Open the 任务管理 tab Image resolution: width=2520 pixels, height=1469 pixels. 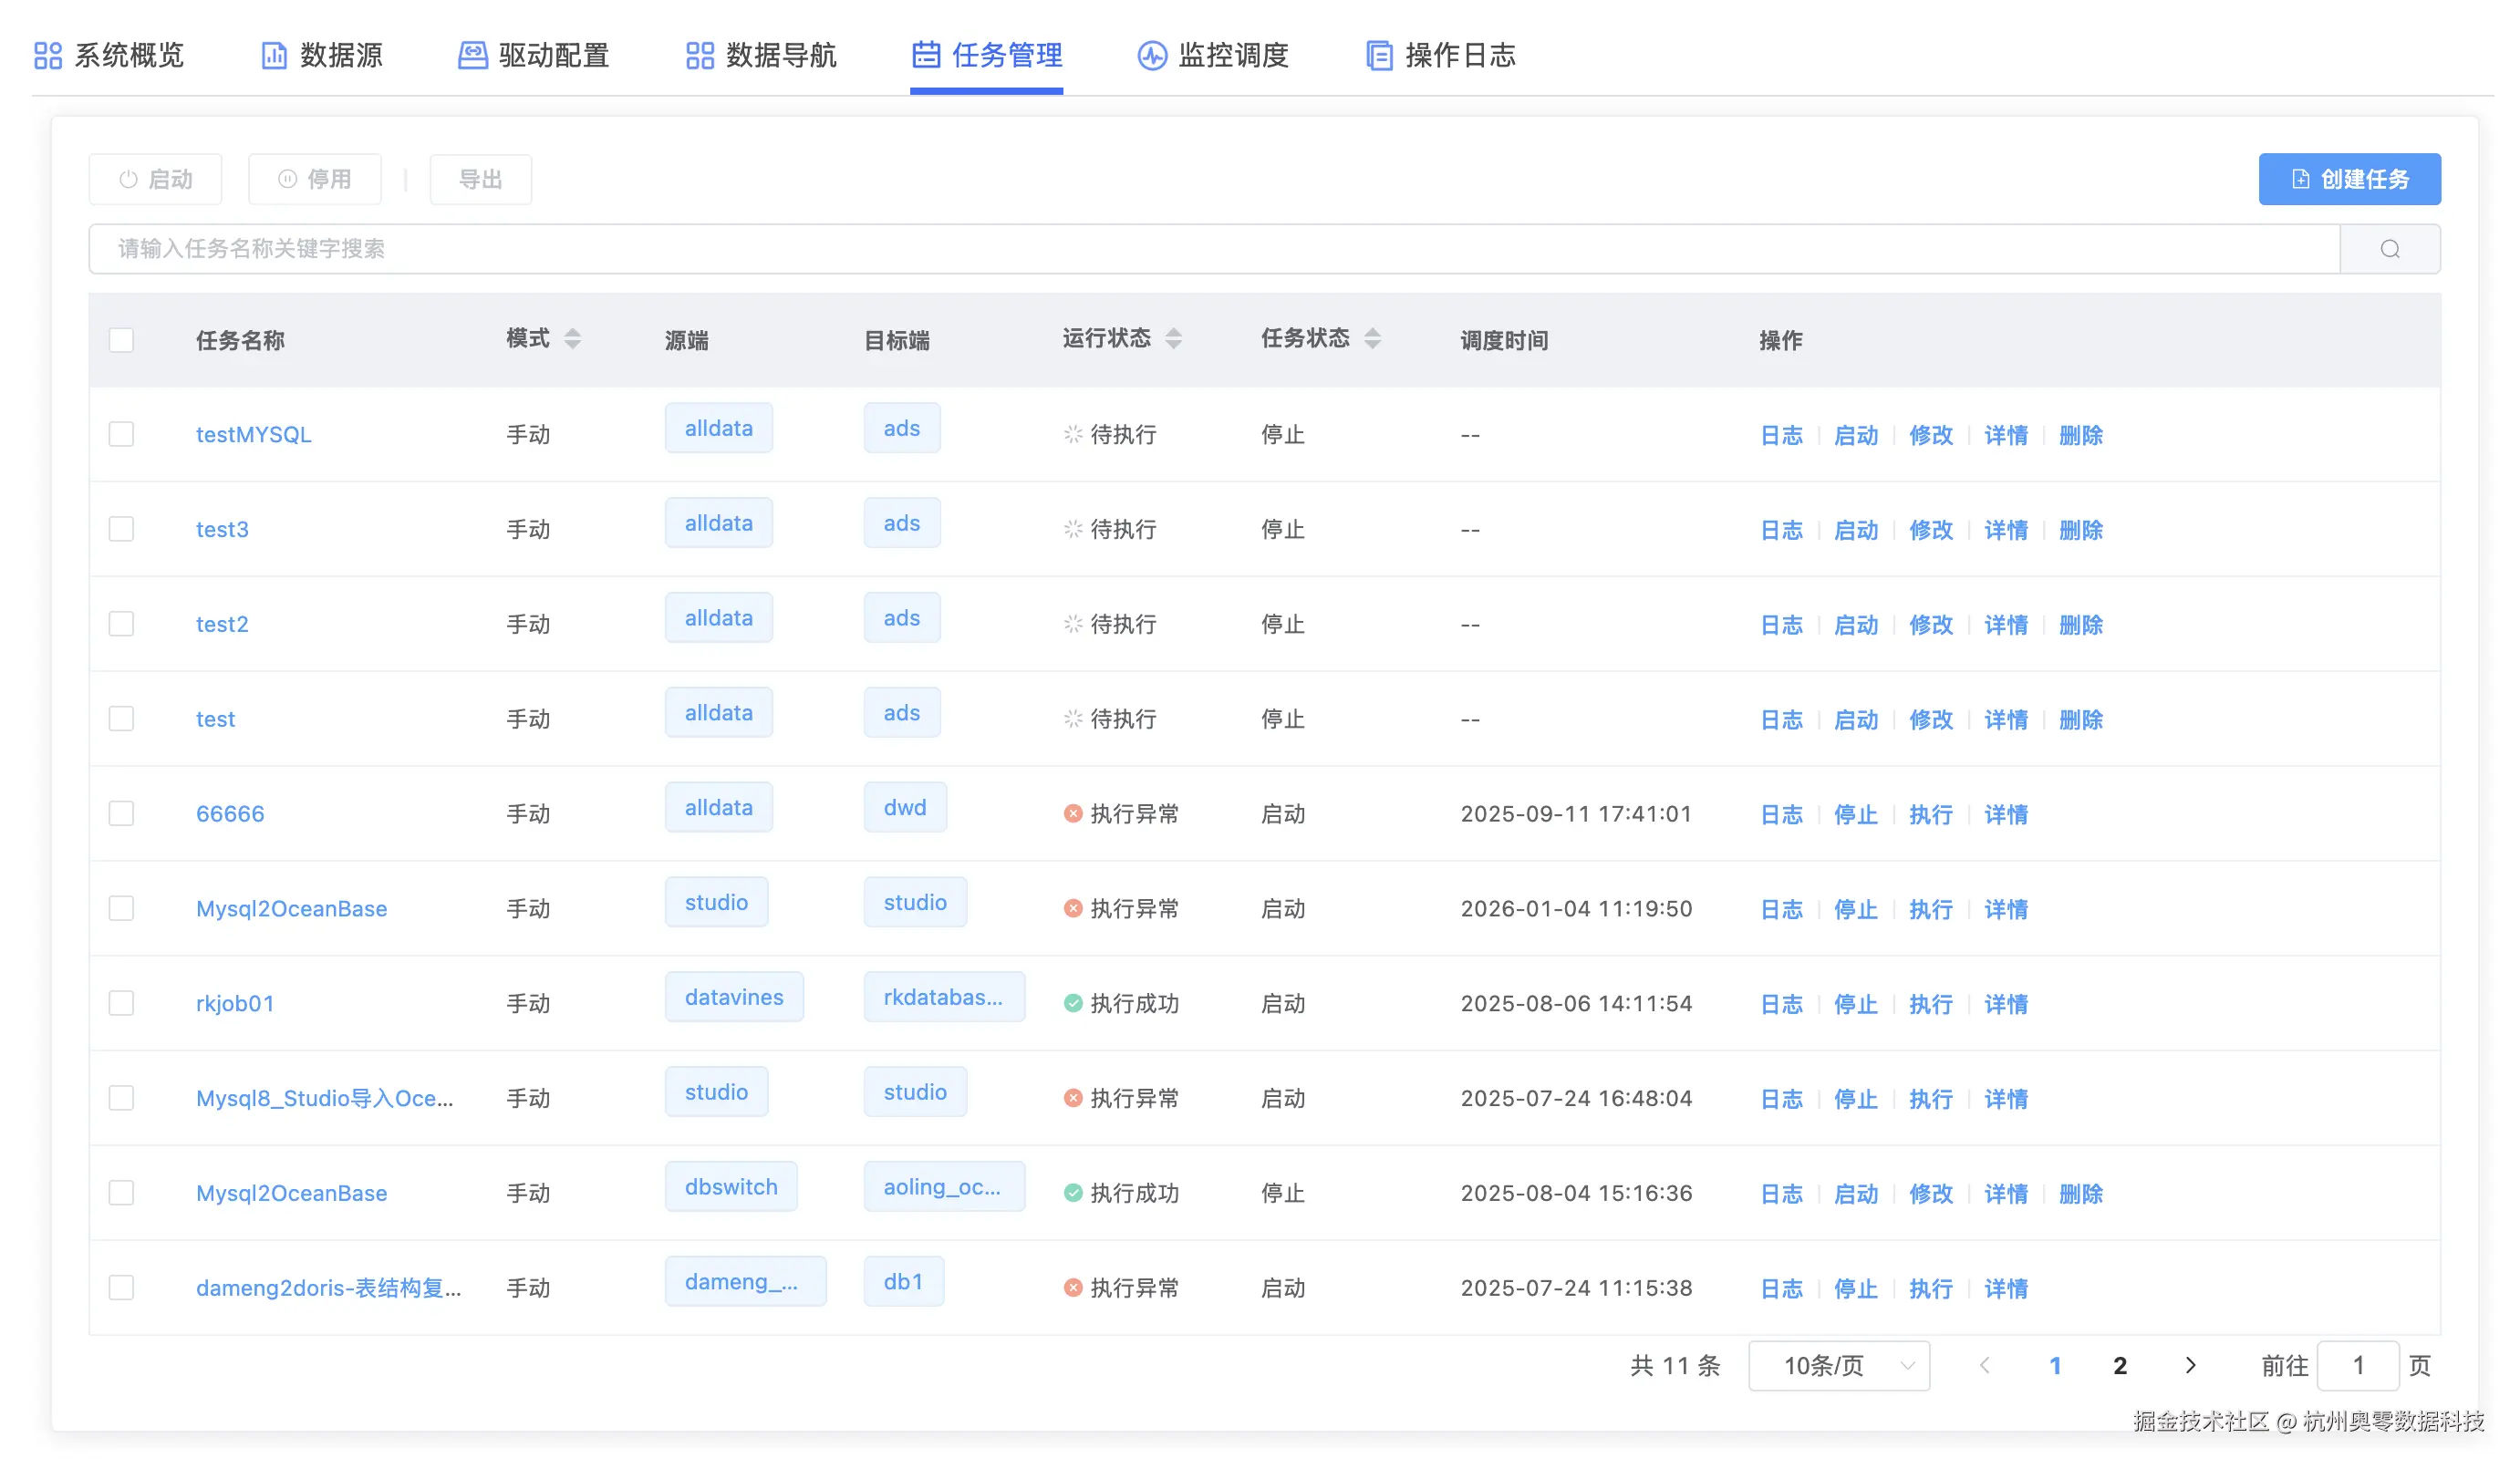986,55
